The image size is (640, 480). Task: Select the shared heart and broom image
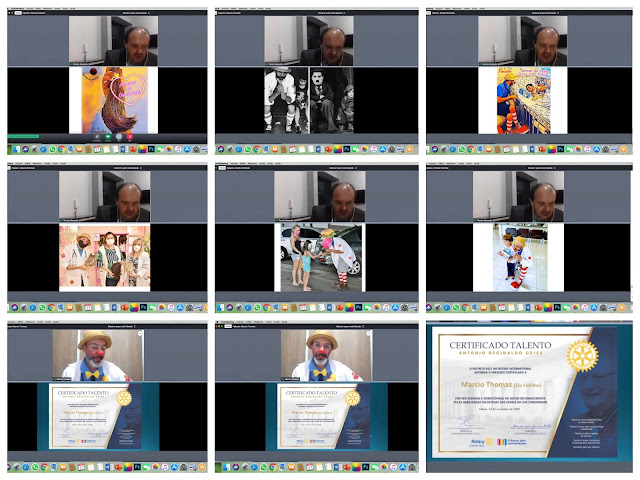[x=113, y=100]
